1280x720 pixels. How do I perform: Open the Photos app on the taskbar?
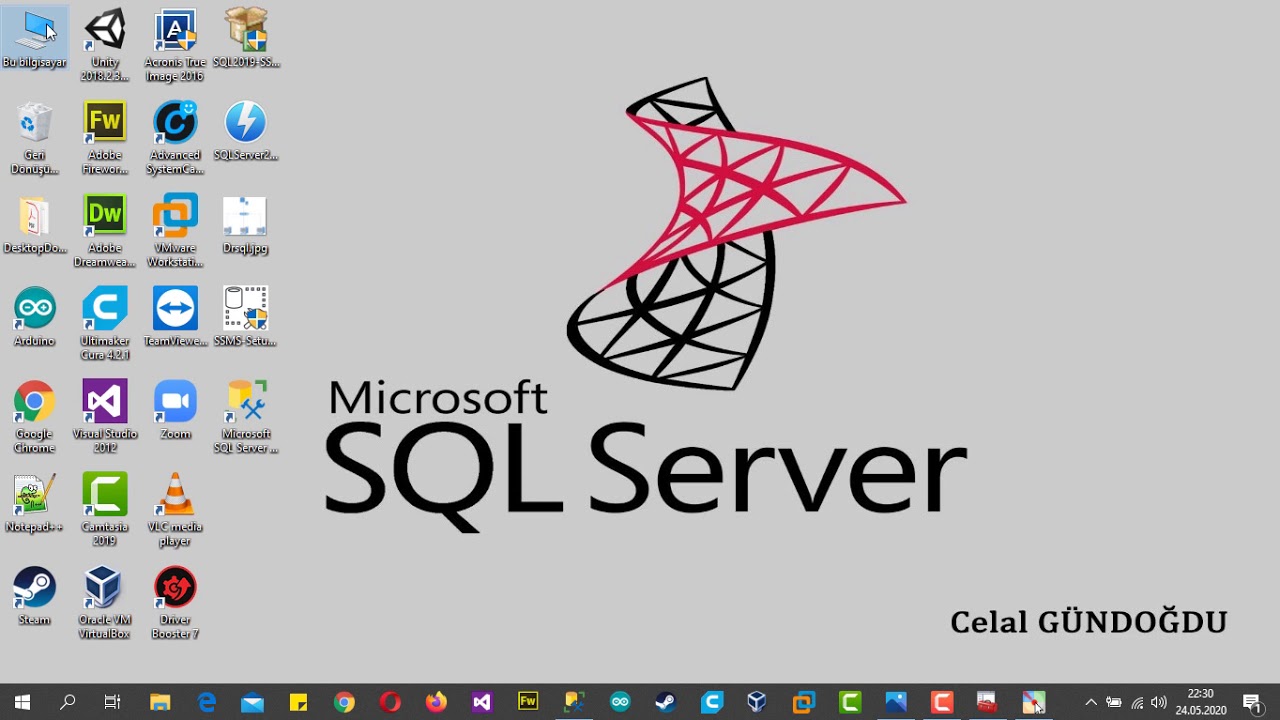click(x=896, y=702)
